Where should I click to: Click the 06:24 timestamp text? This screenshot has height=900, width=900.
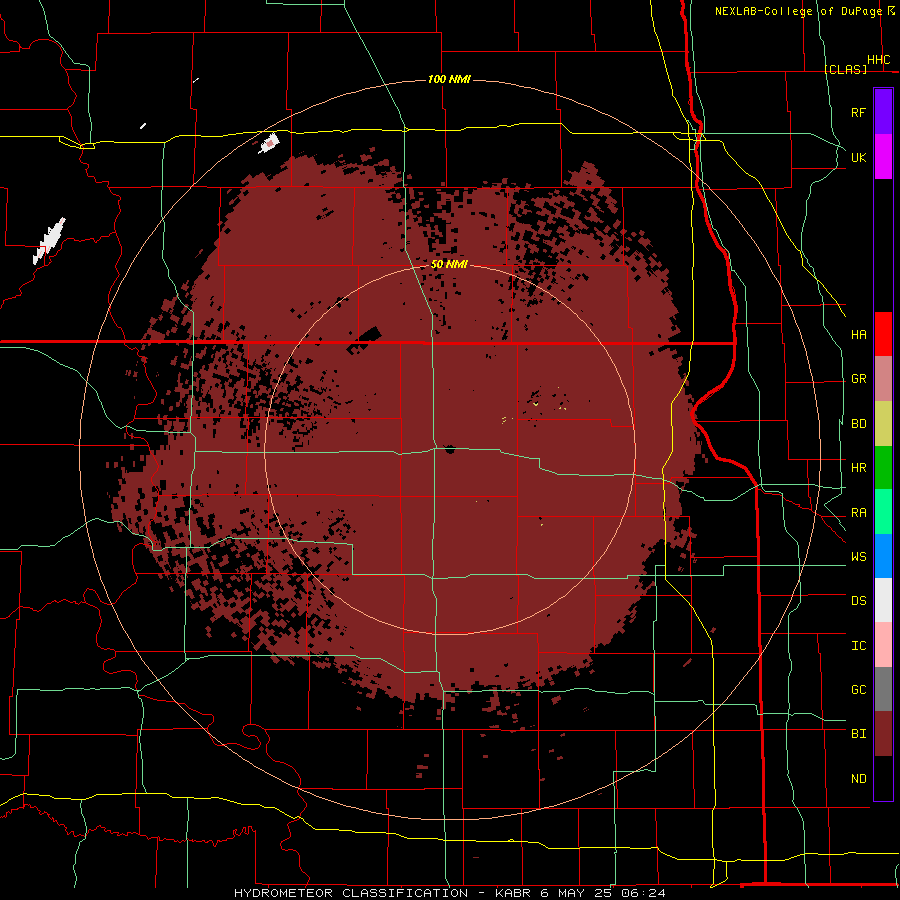point(643,893)
